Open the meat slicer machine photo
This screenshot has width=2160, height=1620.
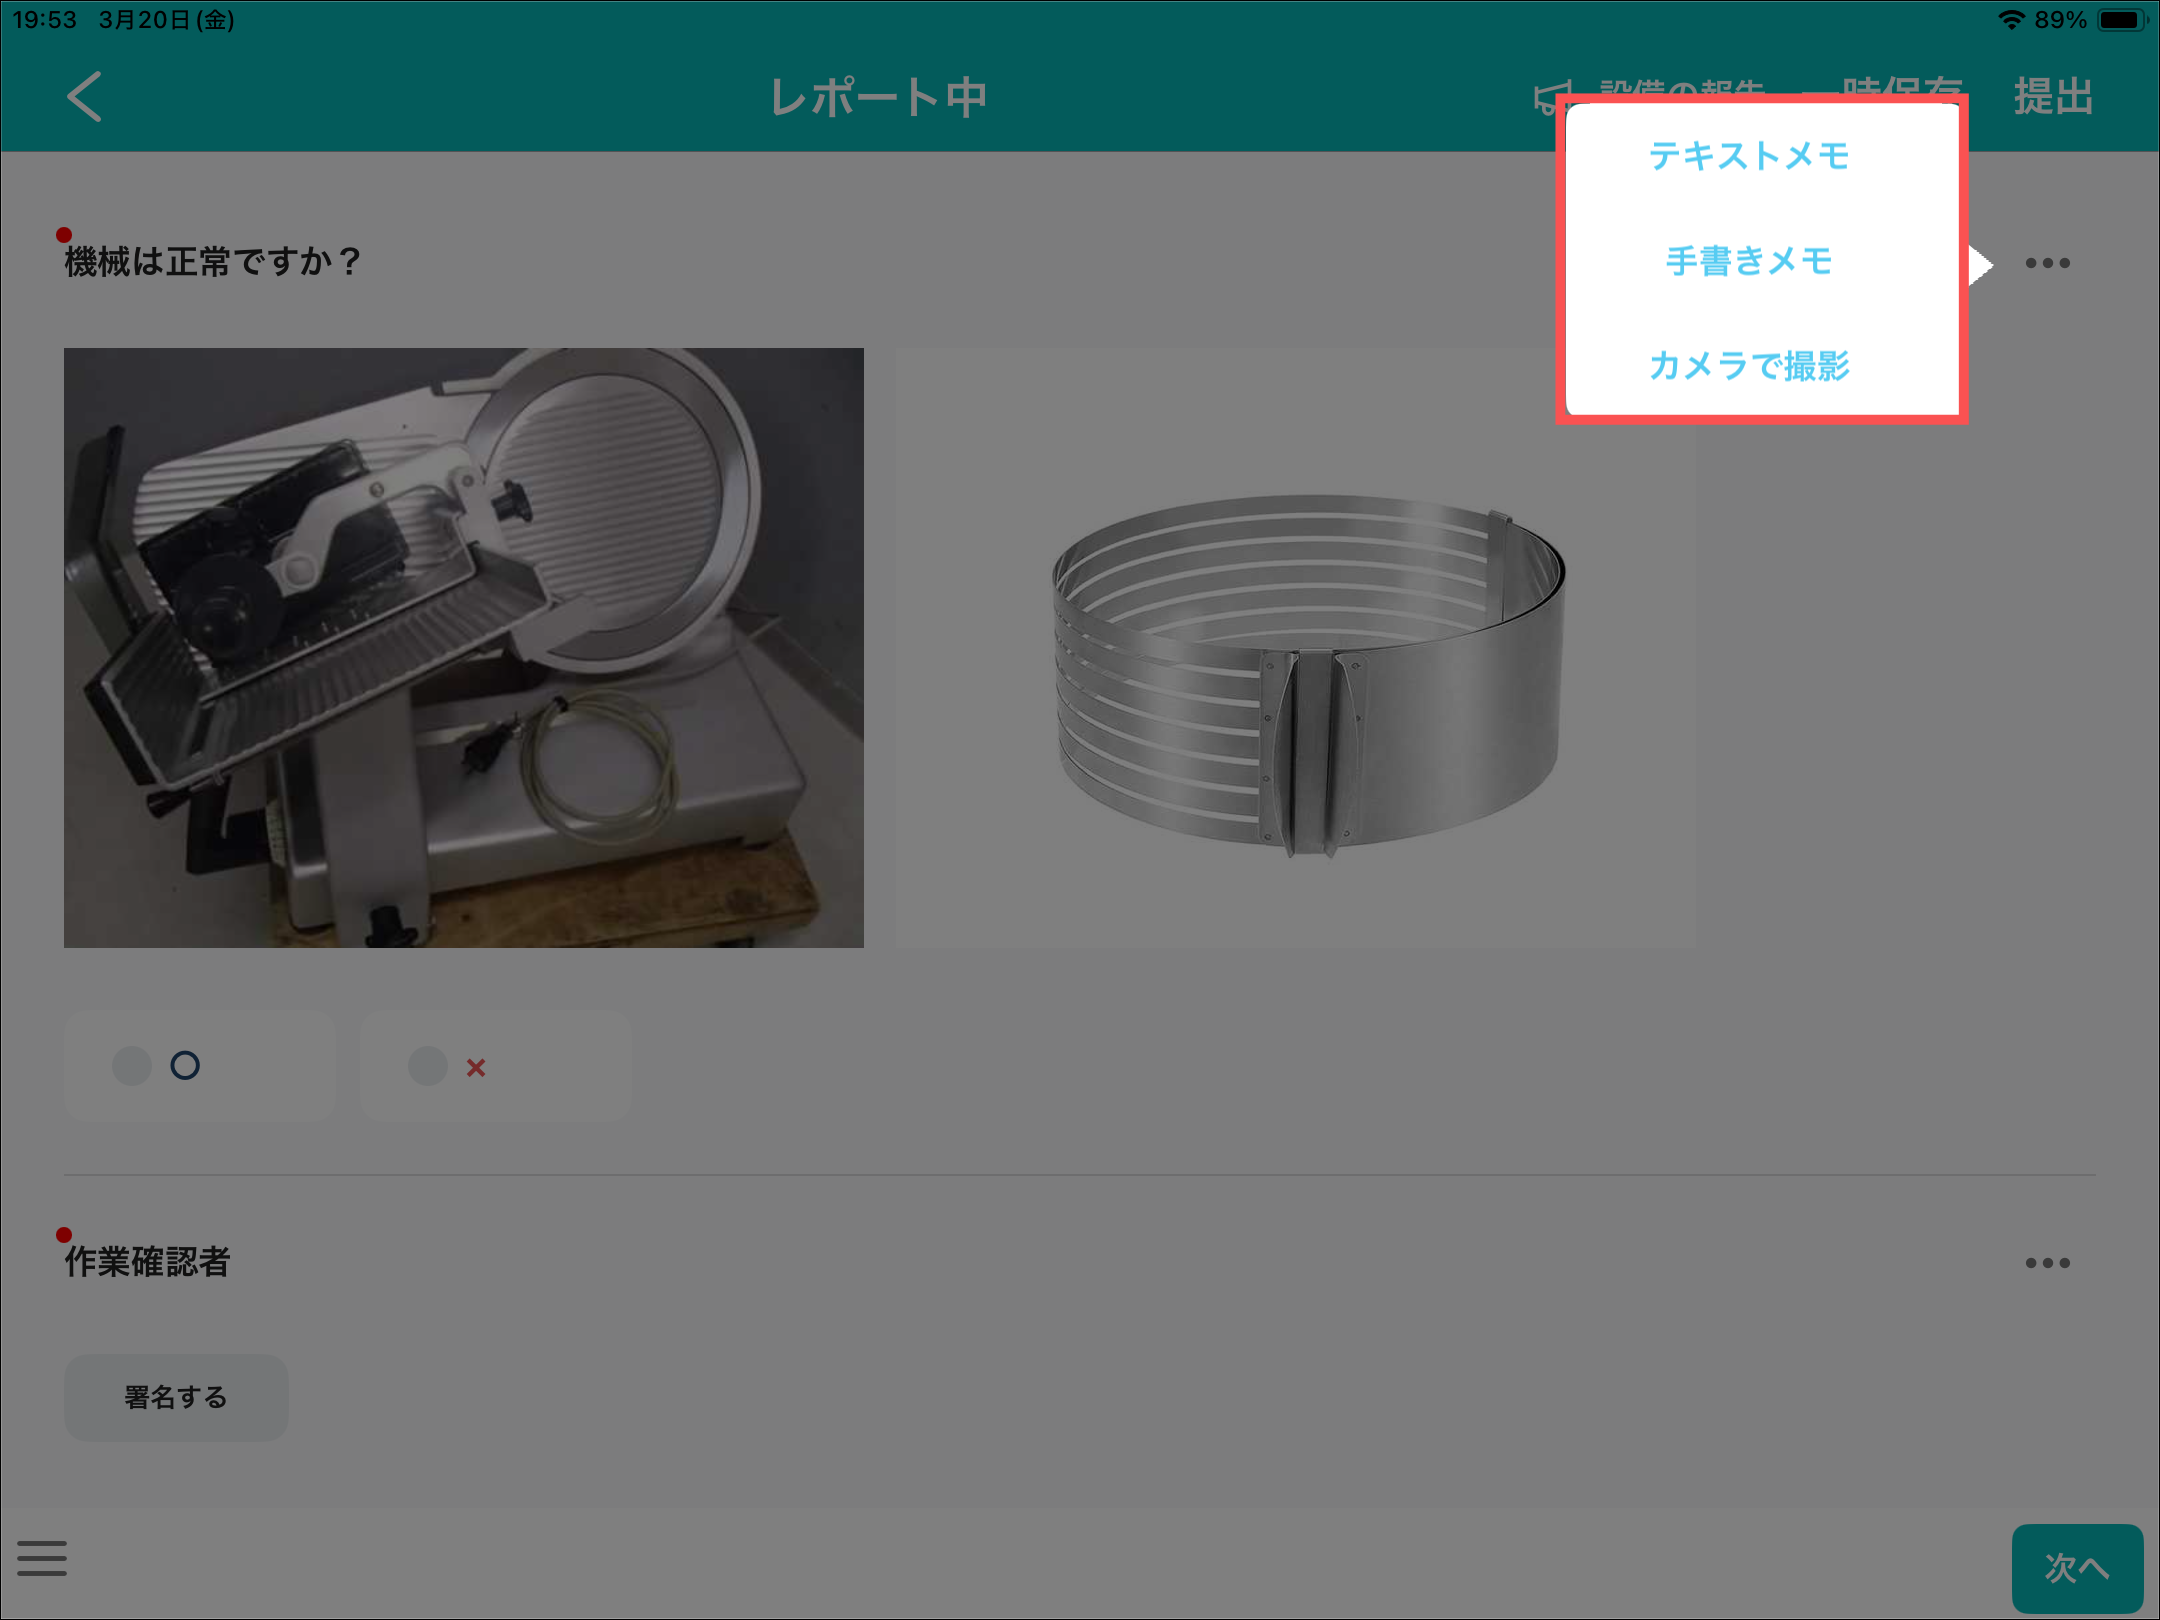pos(463,647)
